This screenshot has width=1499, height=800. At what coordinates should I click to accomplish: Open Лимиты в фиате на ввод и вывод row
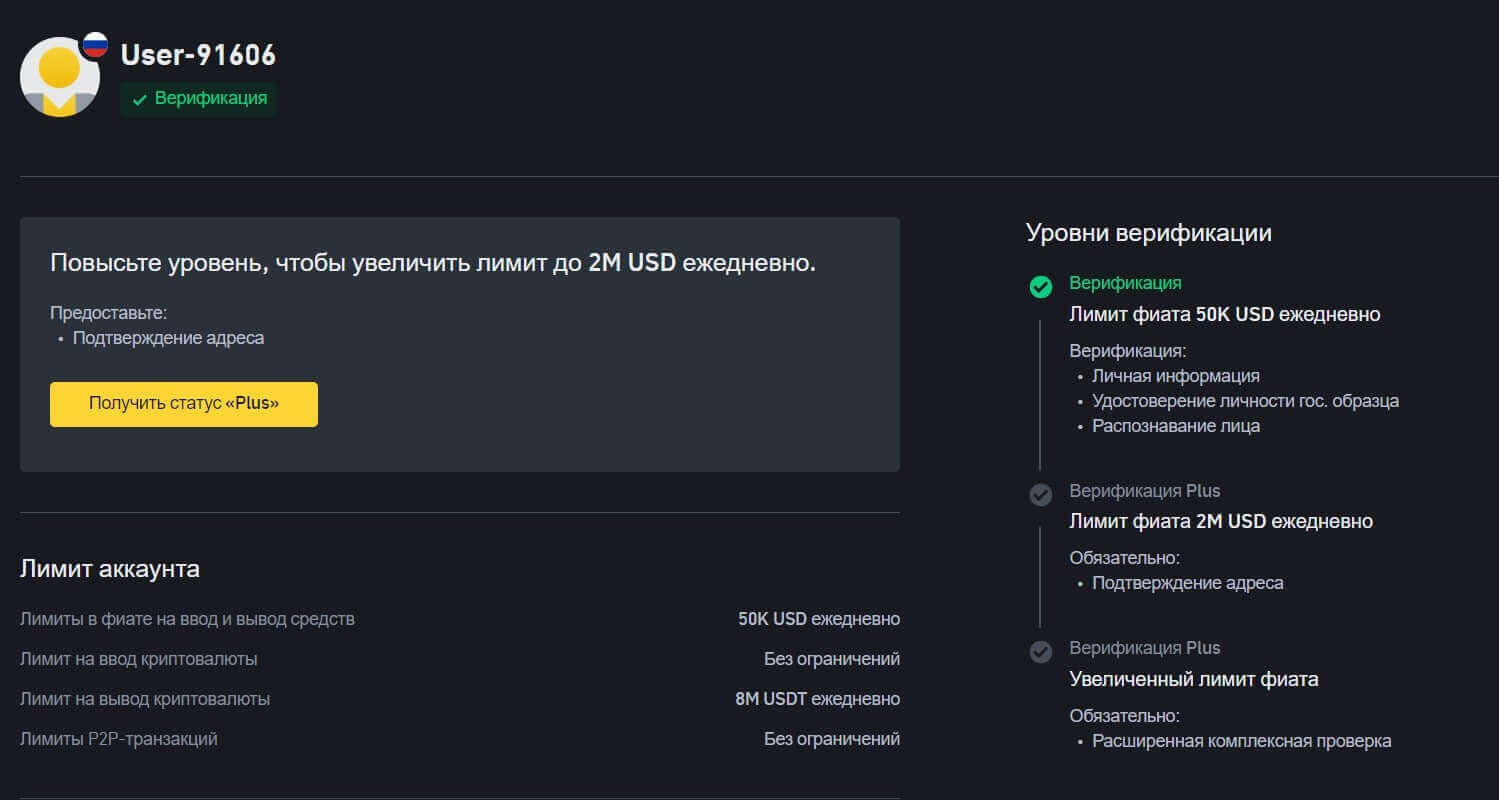tap(187, 619)
